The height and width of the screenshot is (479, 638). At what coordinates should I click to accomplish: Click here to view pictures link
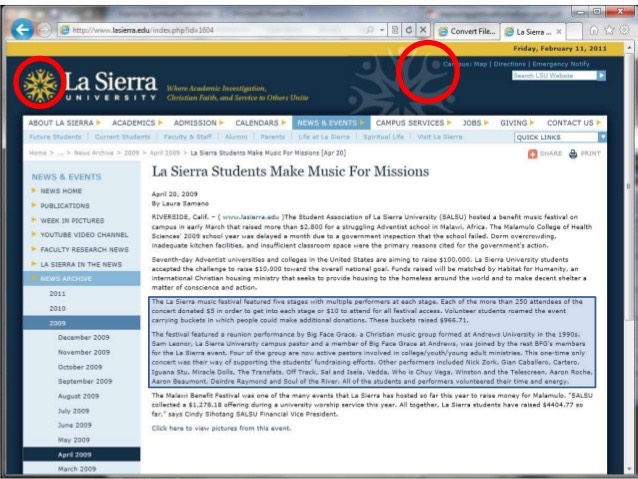pos(221,428)
